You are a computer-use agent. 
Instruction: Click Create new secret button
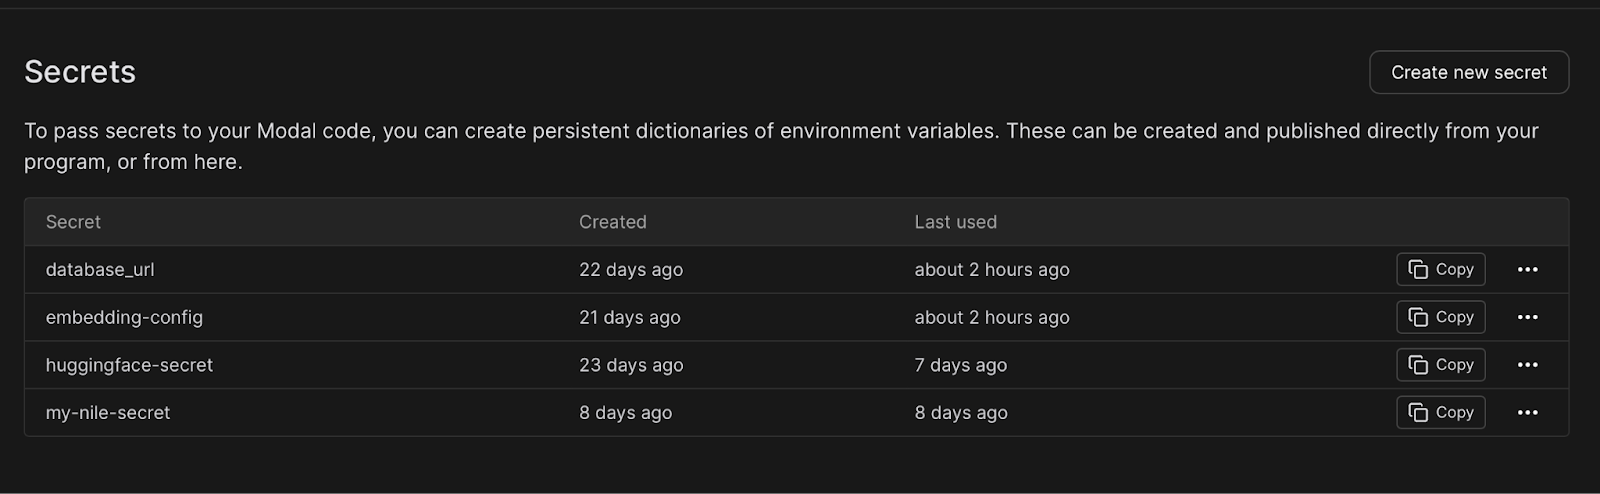[1468, 72]
